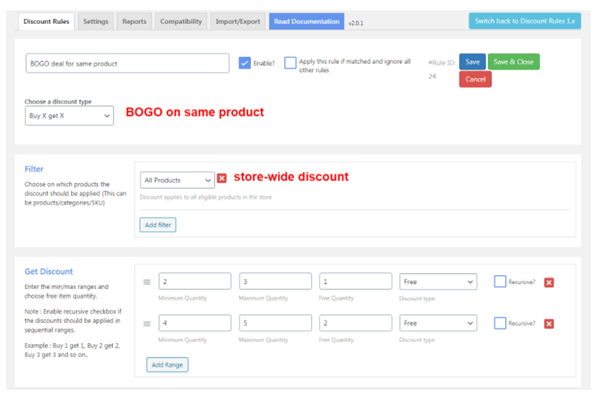
Task: Click the Add Range button
Action: pyautogui.click(x=167, y=365)
